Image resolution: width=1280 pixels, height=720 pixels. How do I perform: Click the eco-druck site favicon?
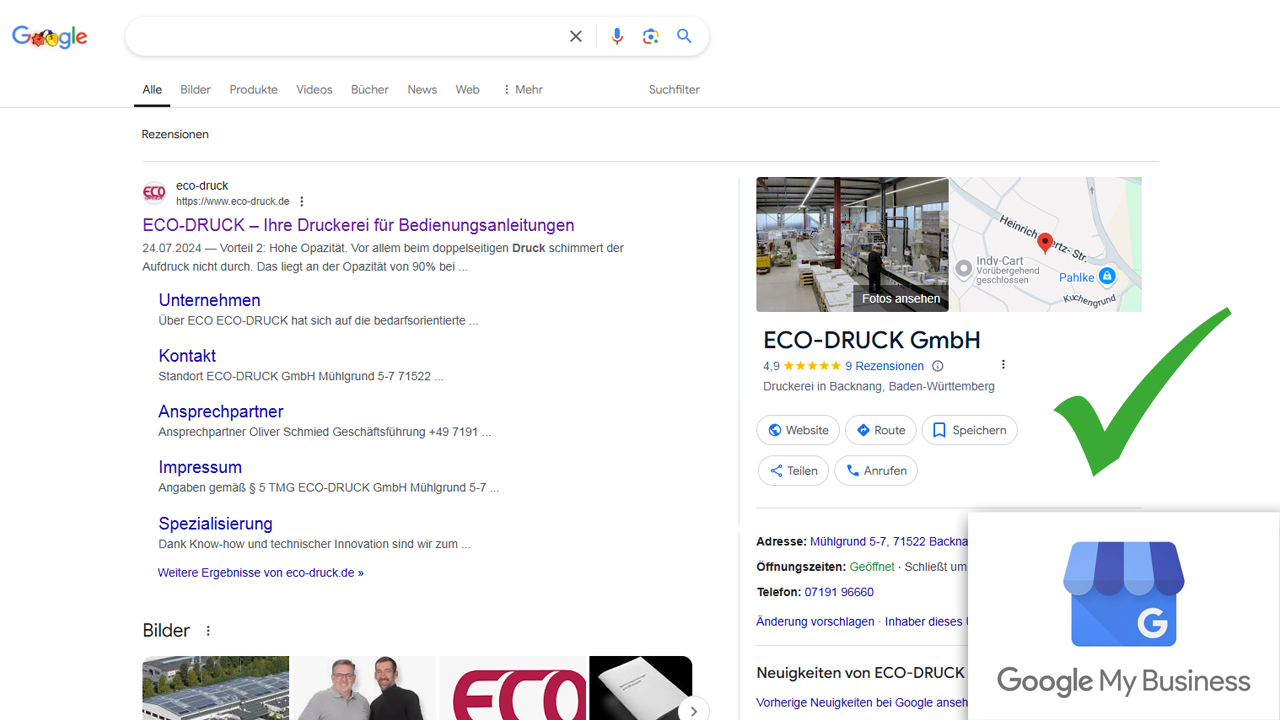tap(154, 193)
